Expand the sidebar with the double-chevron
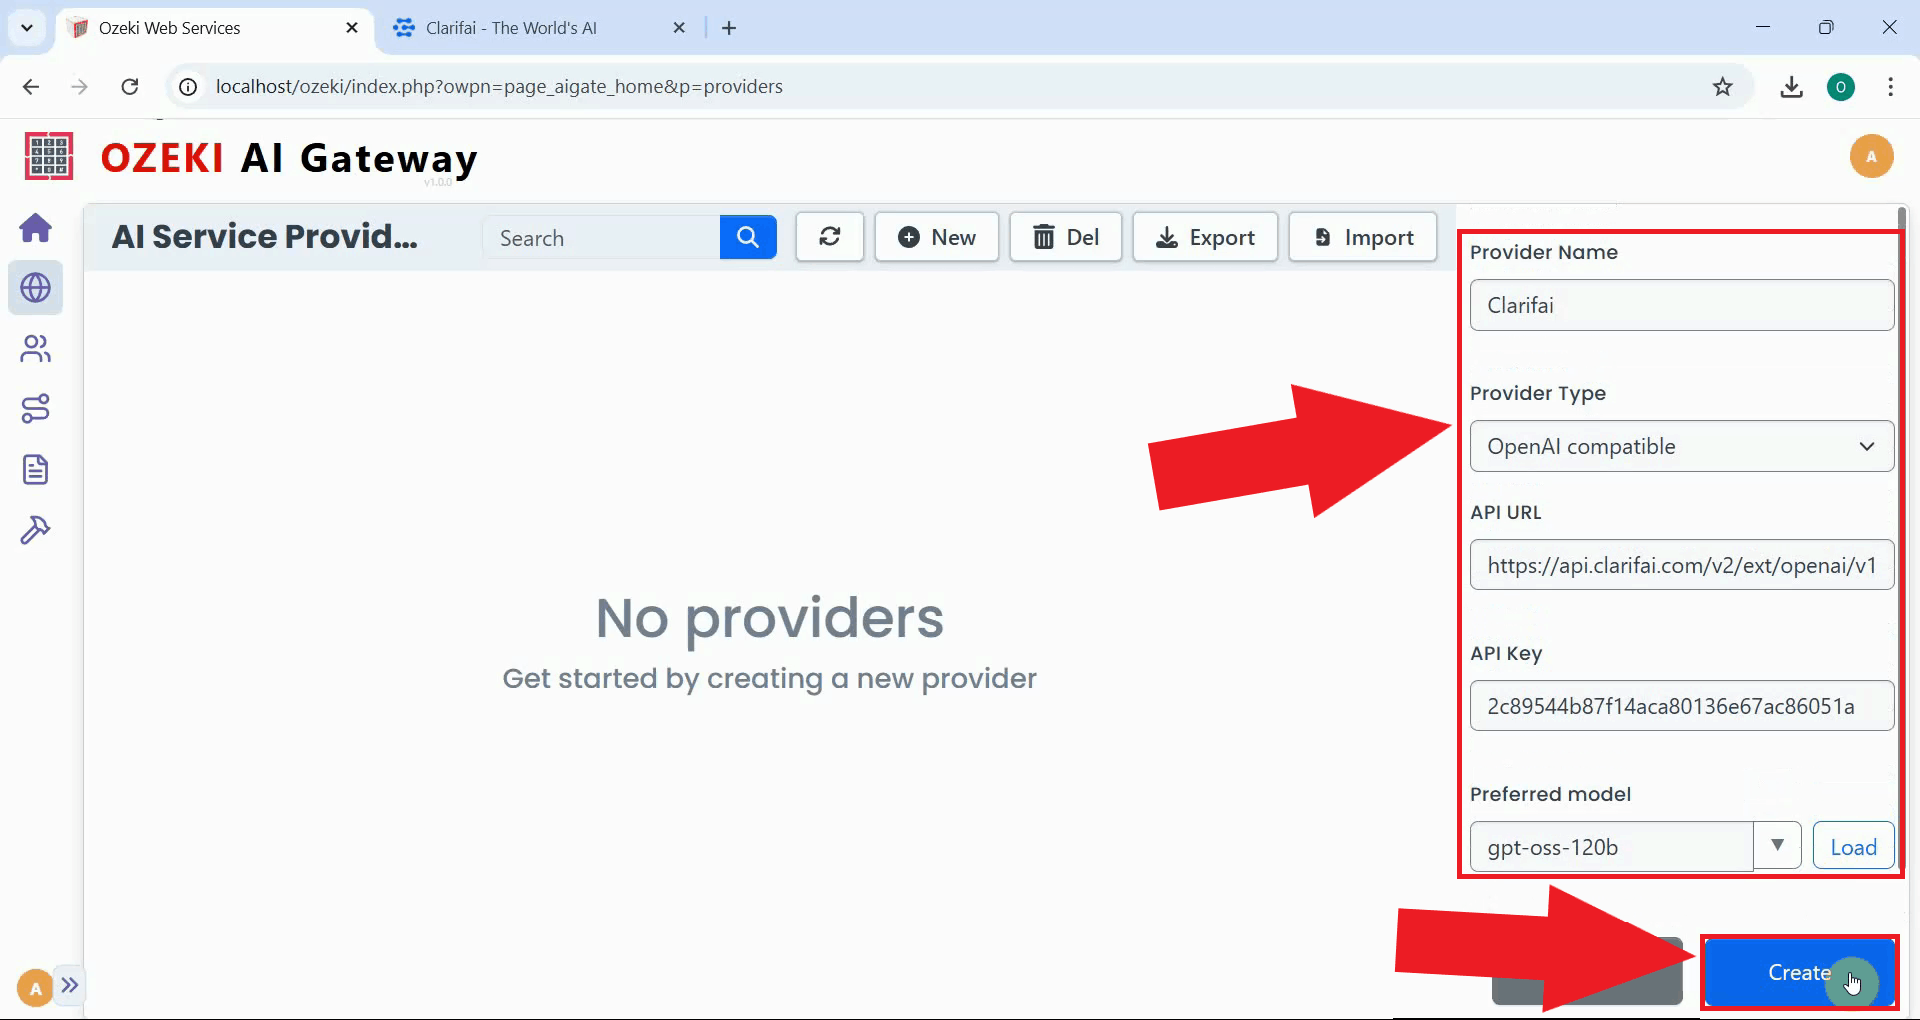1920x1020 pixels. click(70, 986)
